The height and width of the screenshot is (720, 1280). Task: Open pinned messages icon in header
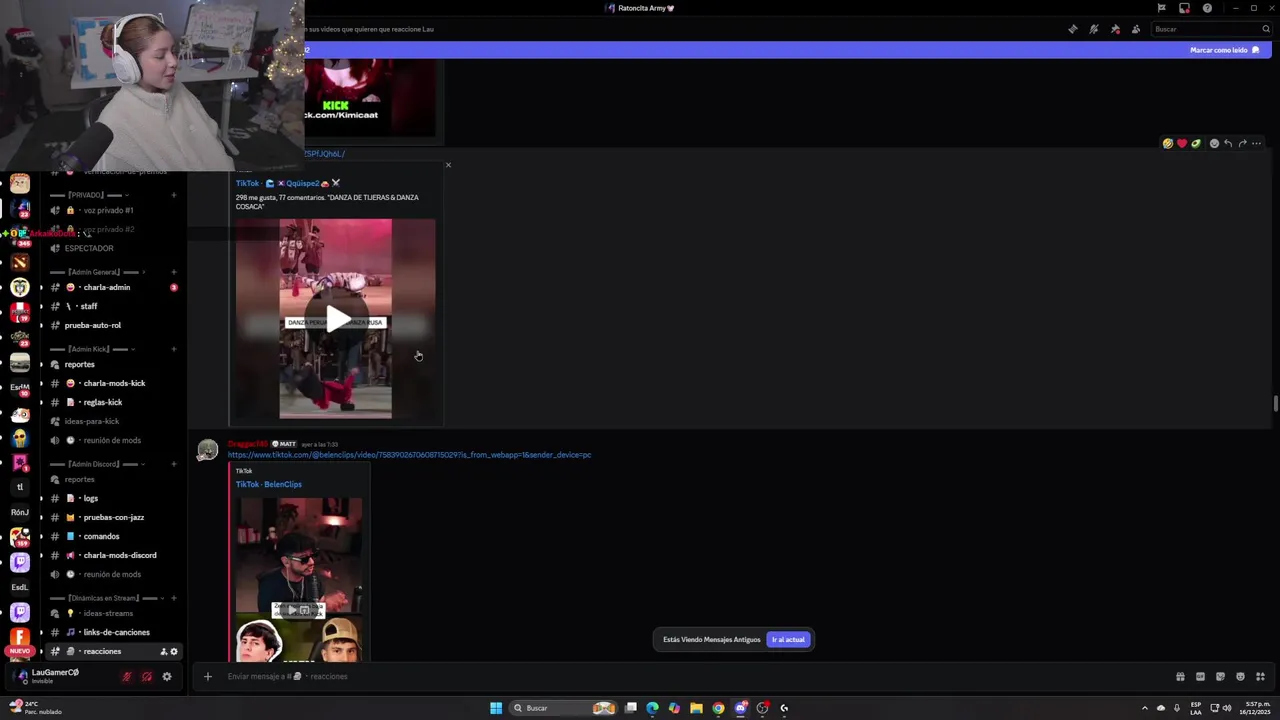pyautogui.click(x=1115, y=29)
